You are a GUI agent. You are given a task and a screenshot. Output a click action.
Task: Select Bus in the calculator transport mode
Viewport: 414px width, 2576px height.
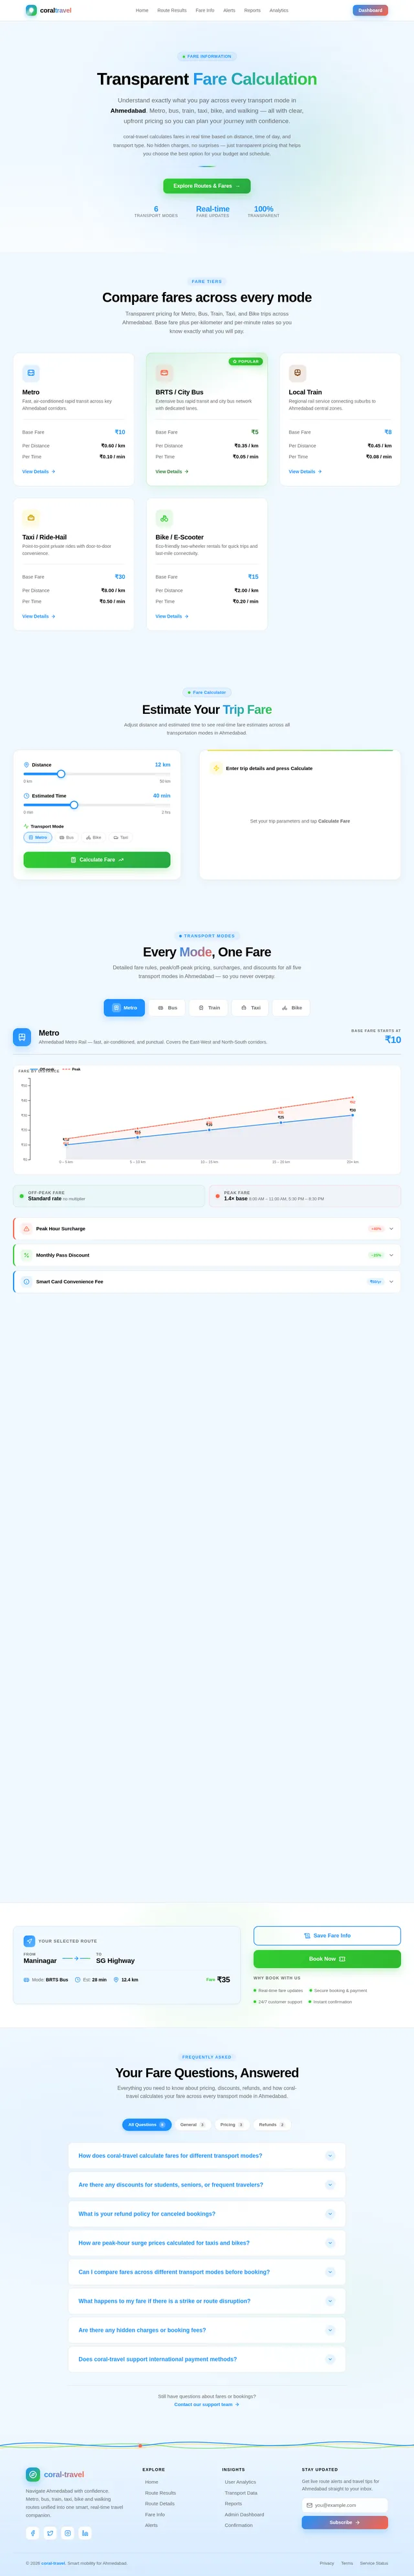tap(66, 837)
